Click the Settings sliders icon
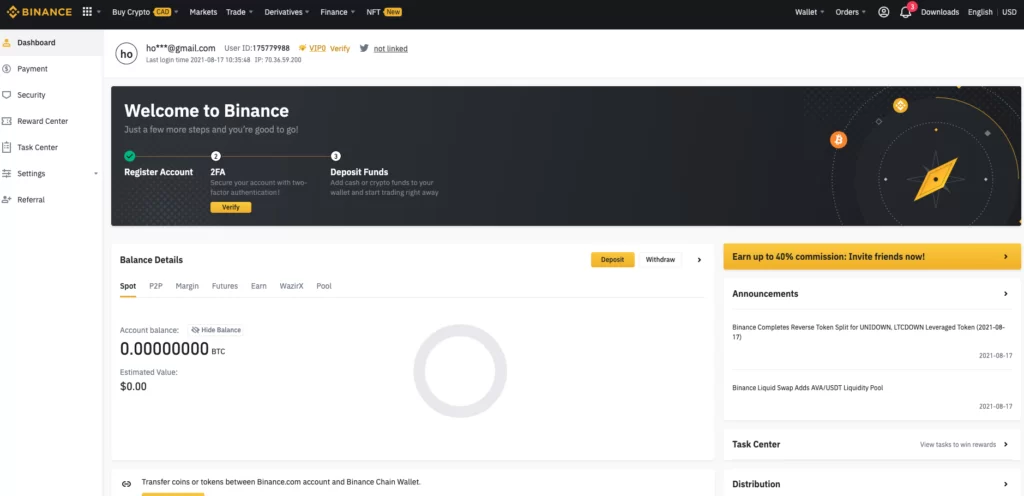The image size is (1024, 496). (x=7, y=174)
